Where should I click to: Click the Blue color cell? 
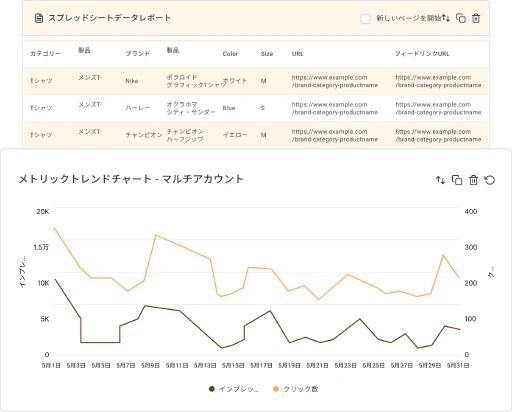coord(229,108)
